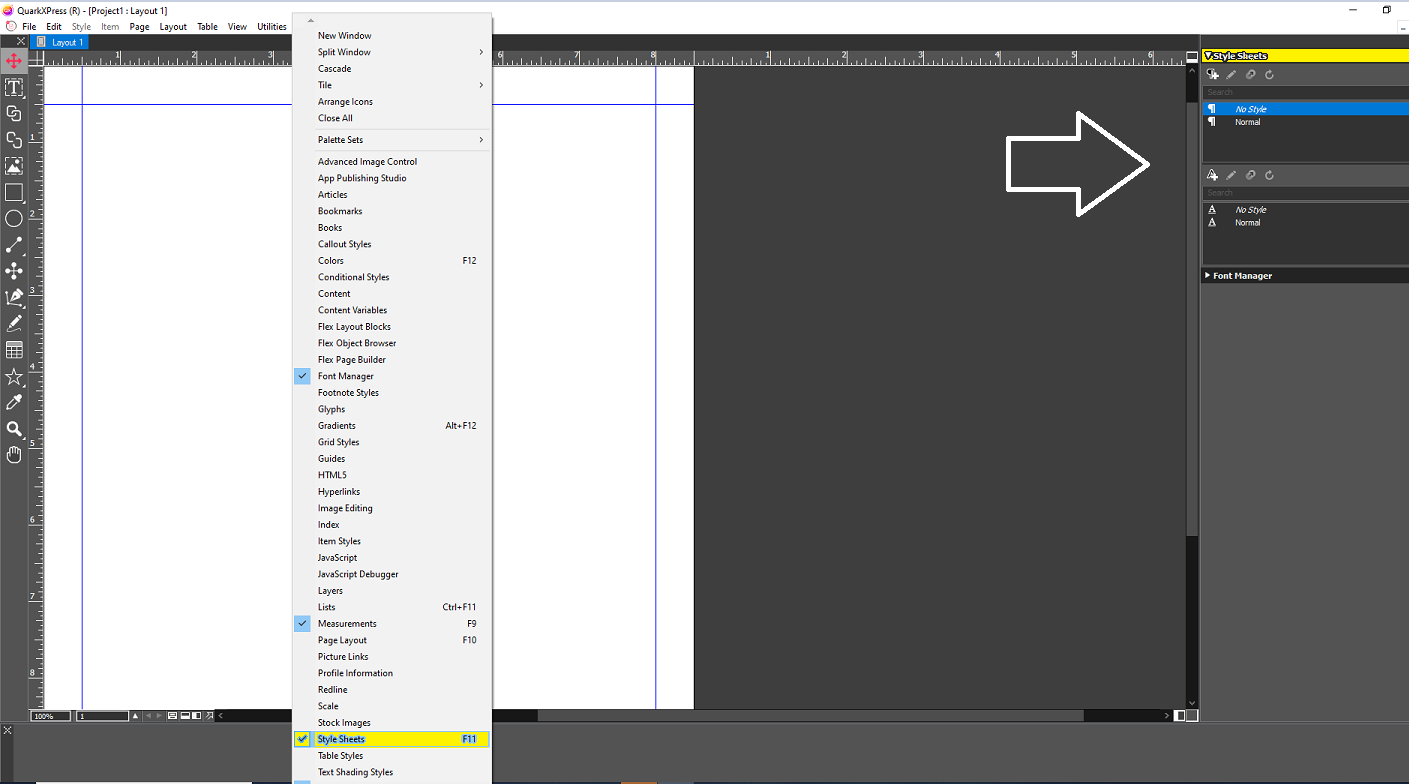Edit the selected character style sheet
The image size is (1409, 784).
point(1231,175)
